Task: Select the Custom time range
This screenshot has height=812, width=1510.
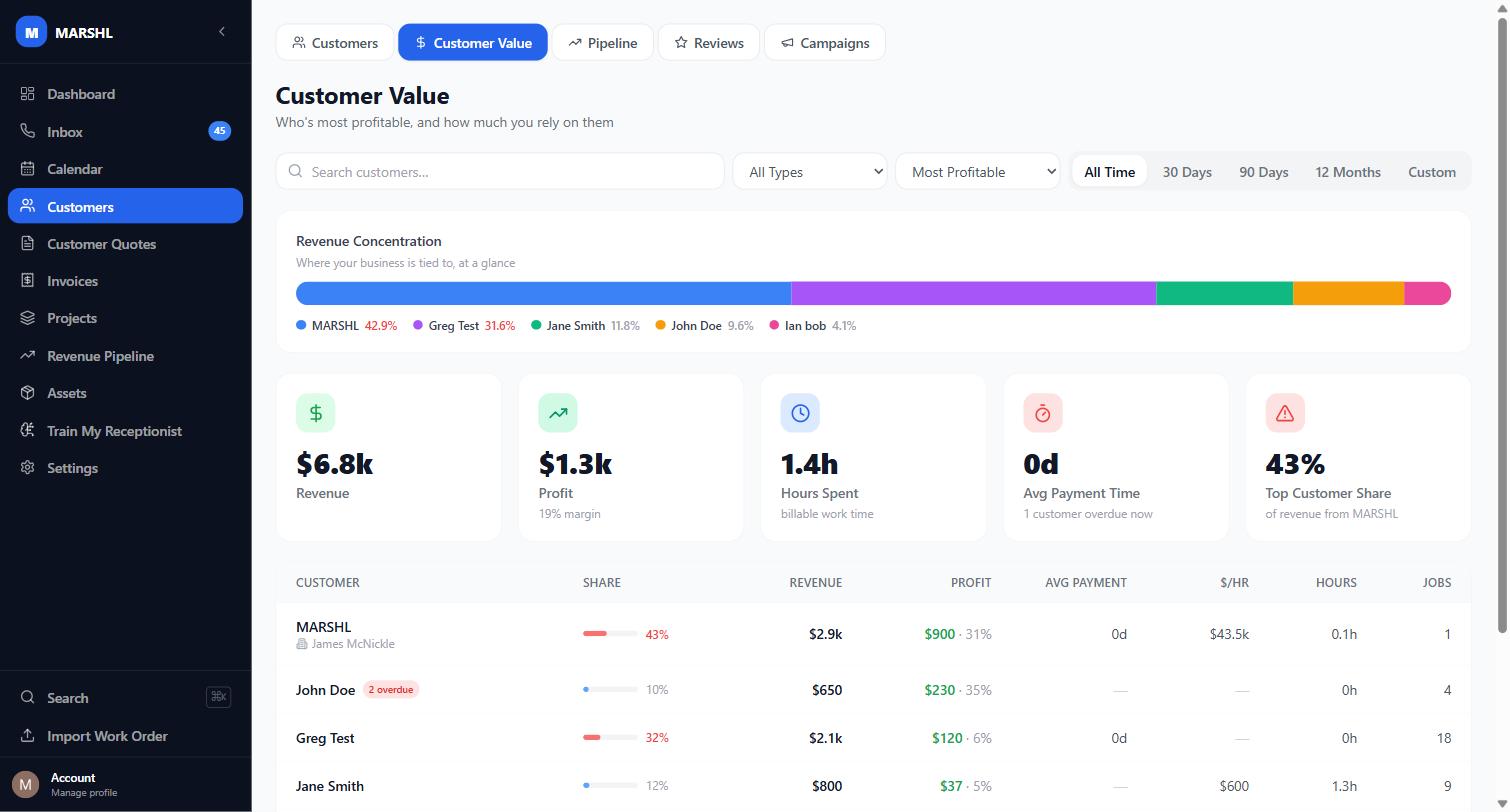Action: pyautogui.click(x=1432, y=172)
